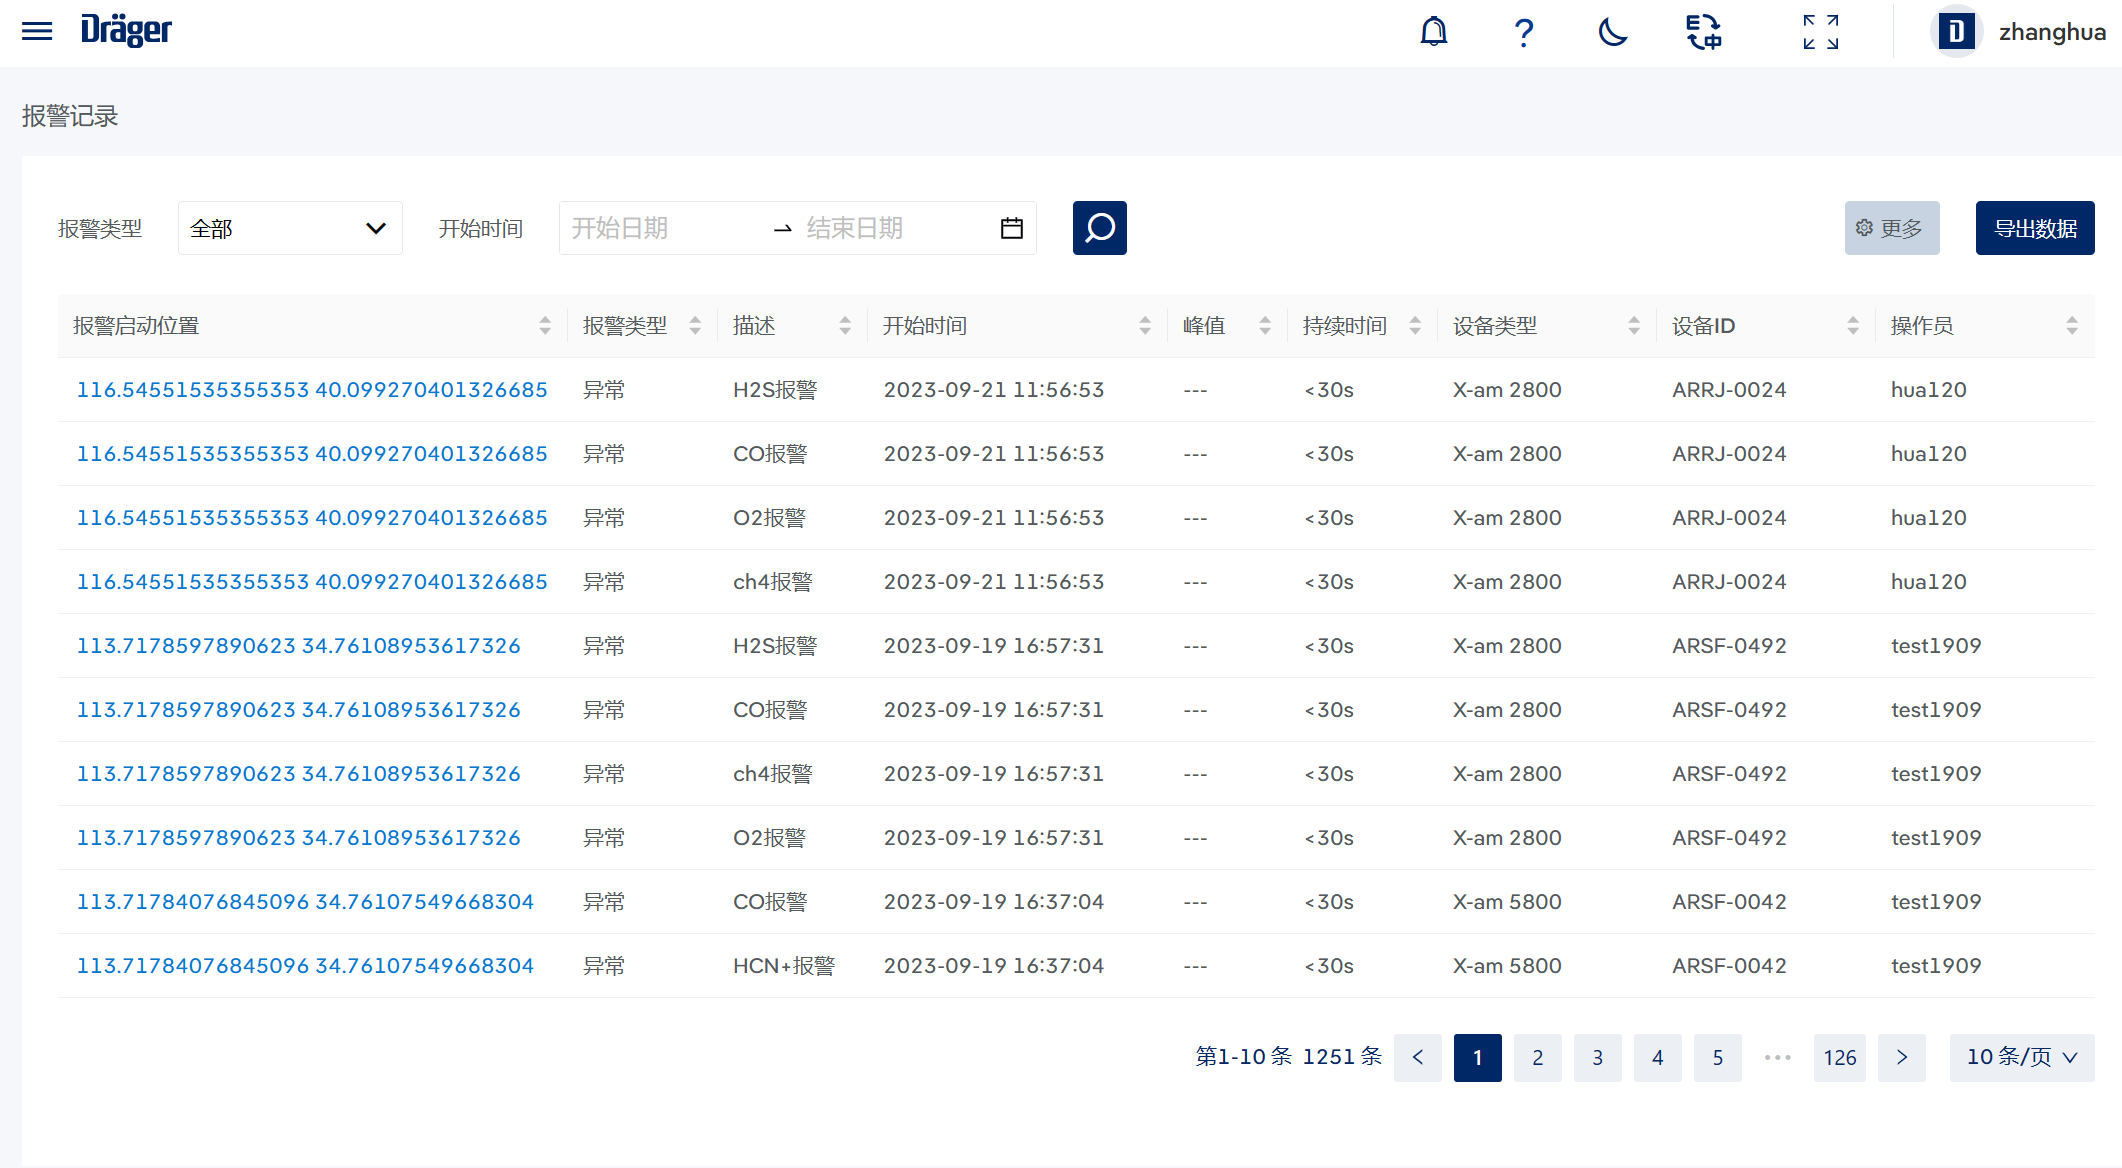The image size is (2122, 1168).
Task: Open the hamburger navigation menu
Action: [x=37, y=31]
